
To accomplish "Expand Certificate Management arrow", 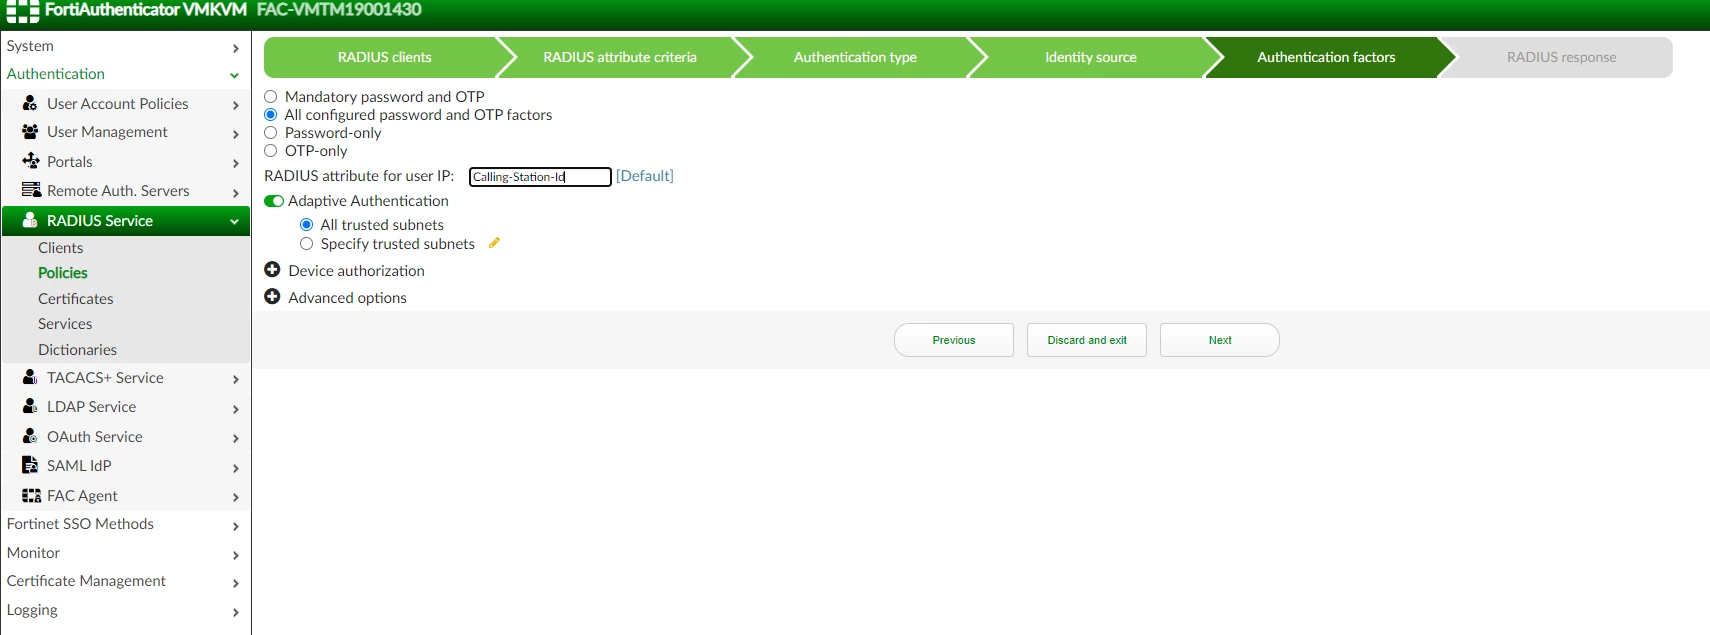I will 235,583.
